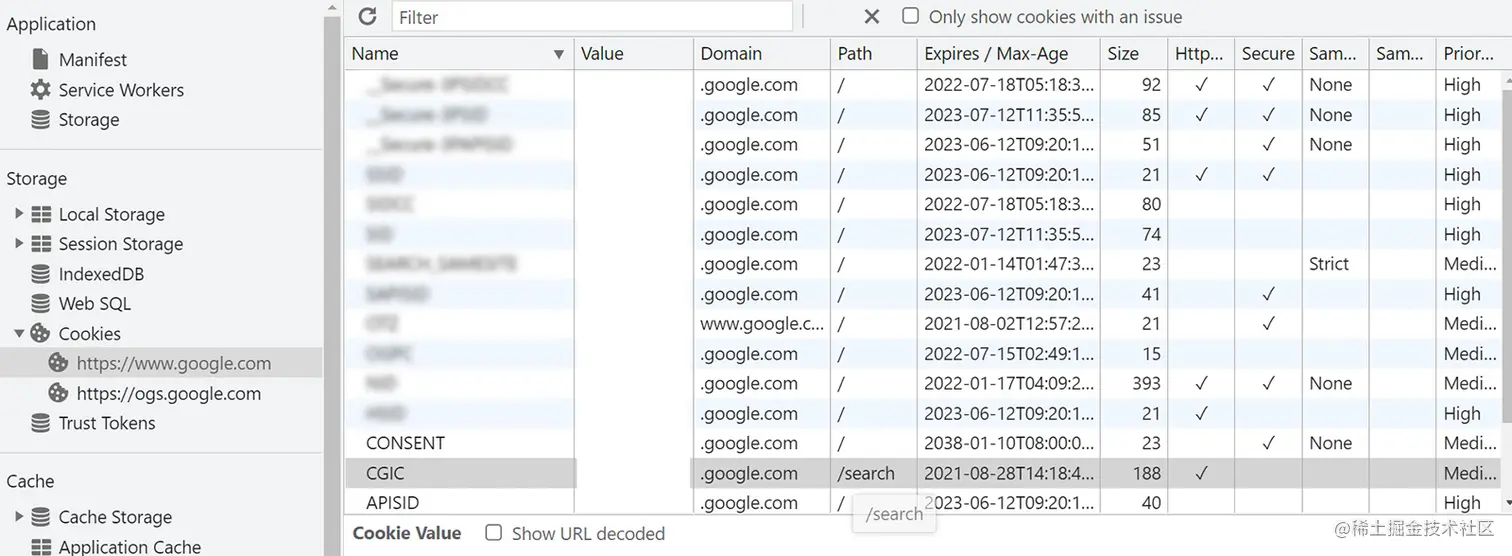Click the 2022-01-14T01:47:3... expiry cell
This screenshot has height=556, width=1512.
[x=1008, y=264]
